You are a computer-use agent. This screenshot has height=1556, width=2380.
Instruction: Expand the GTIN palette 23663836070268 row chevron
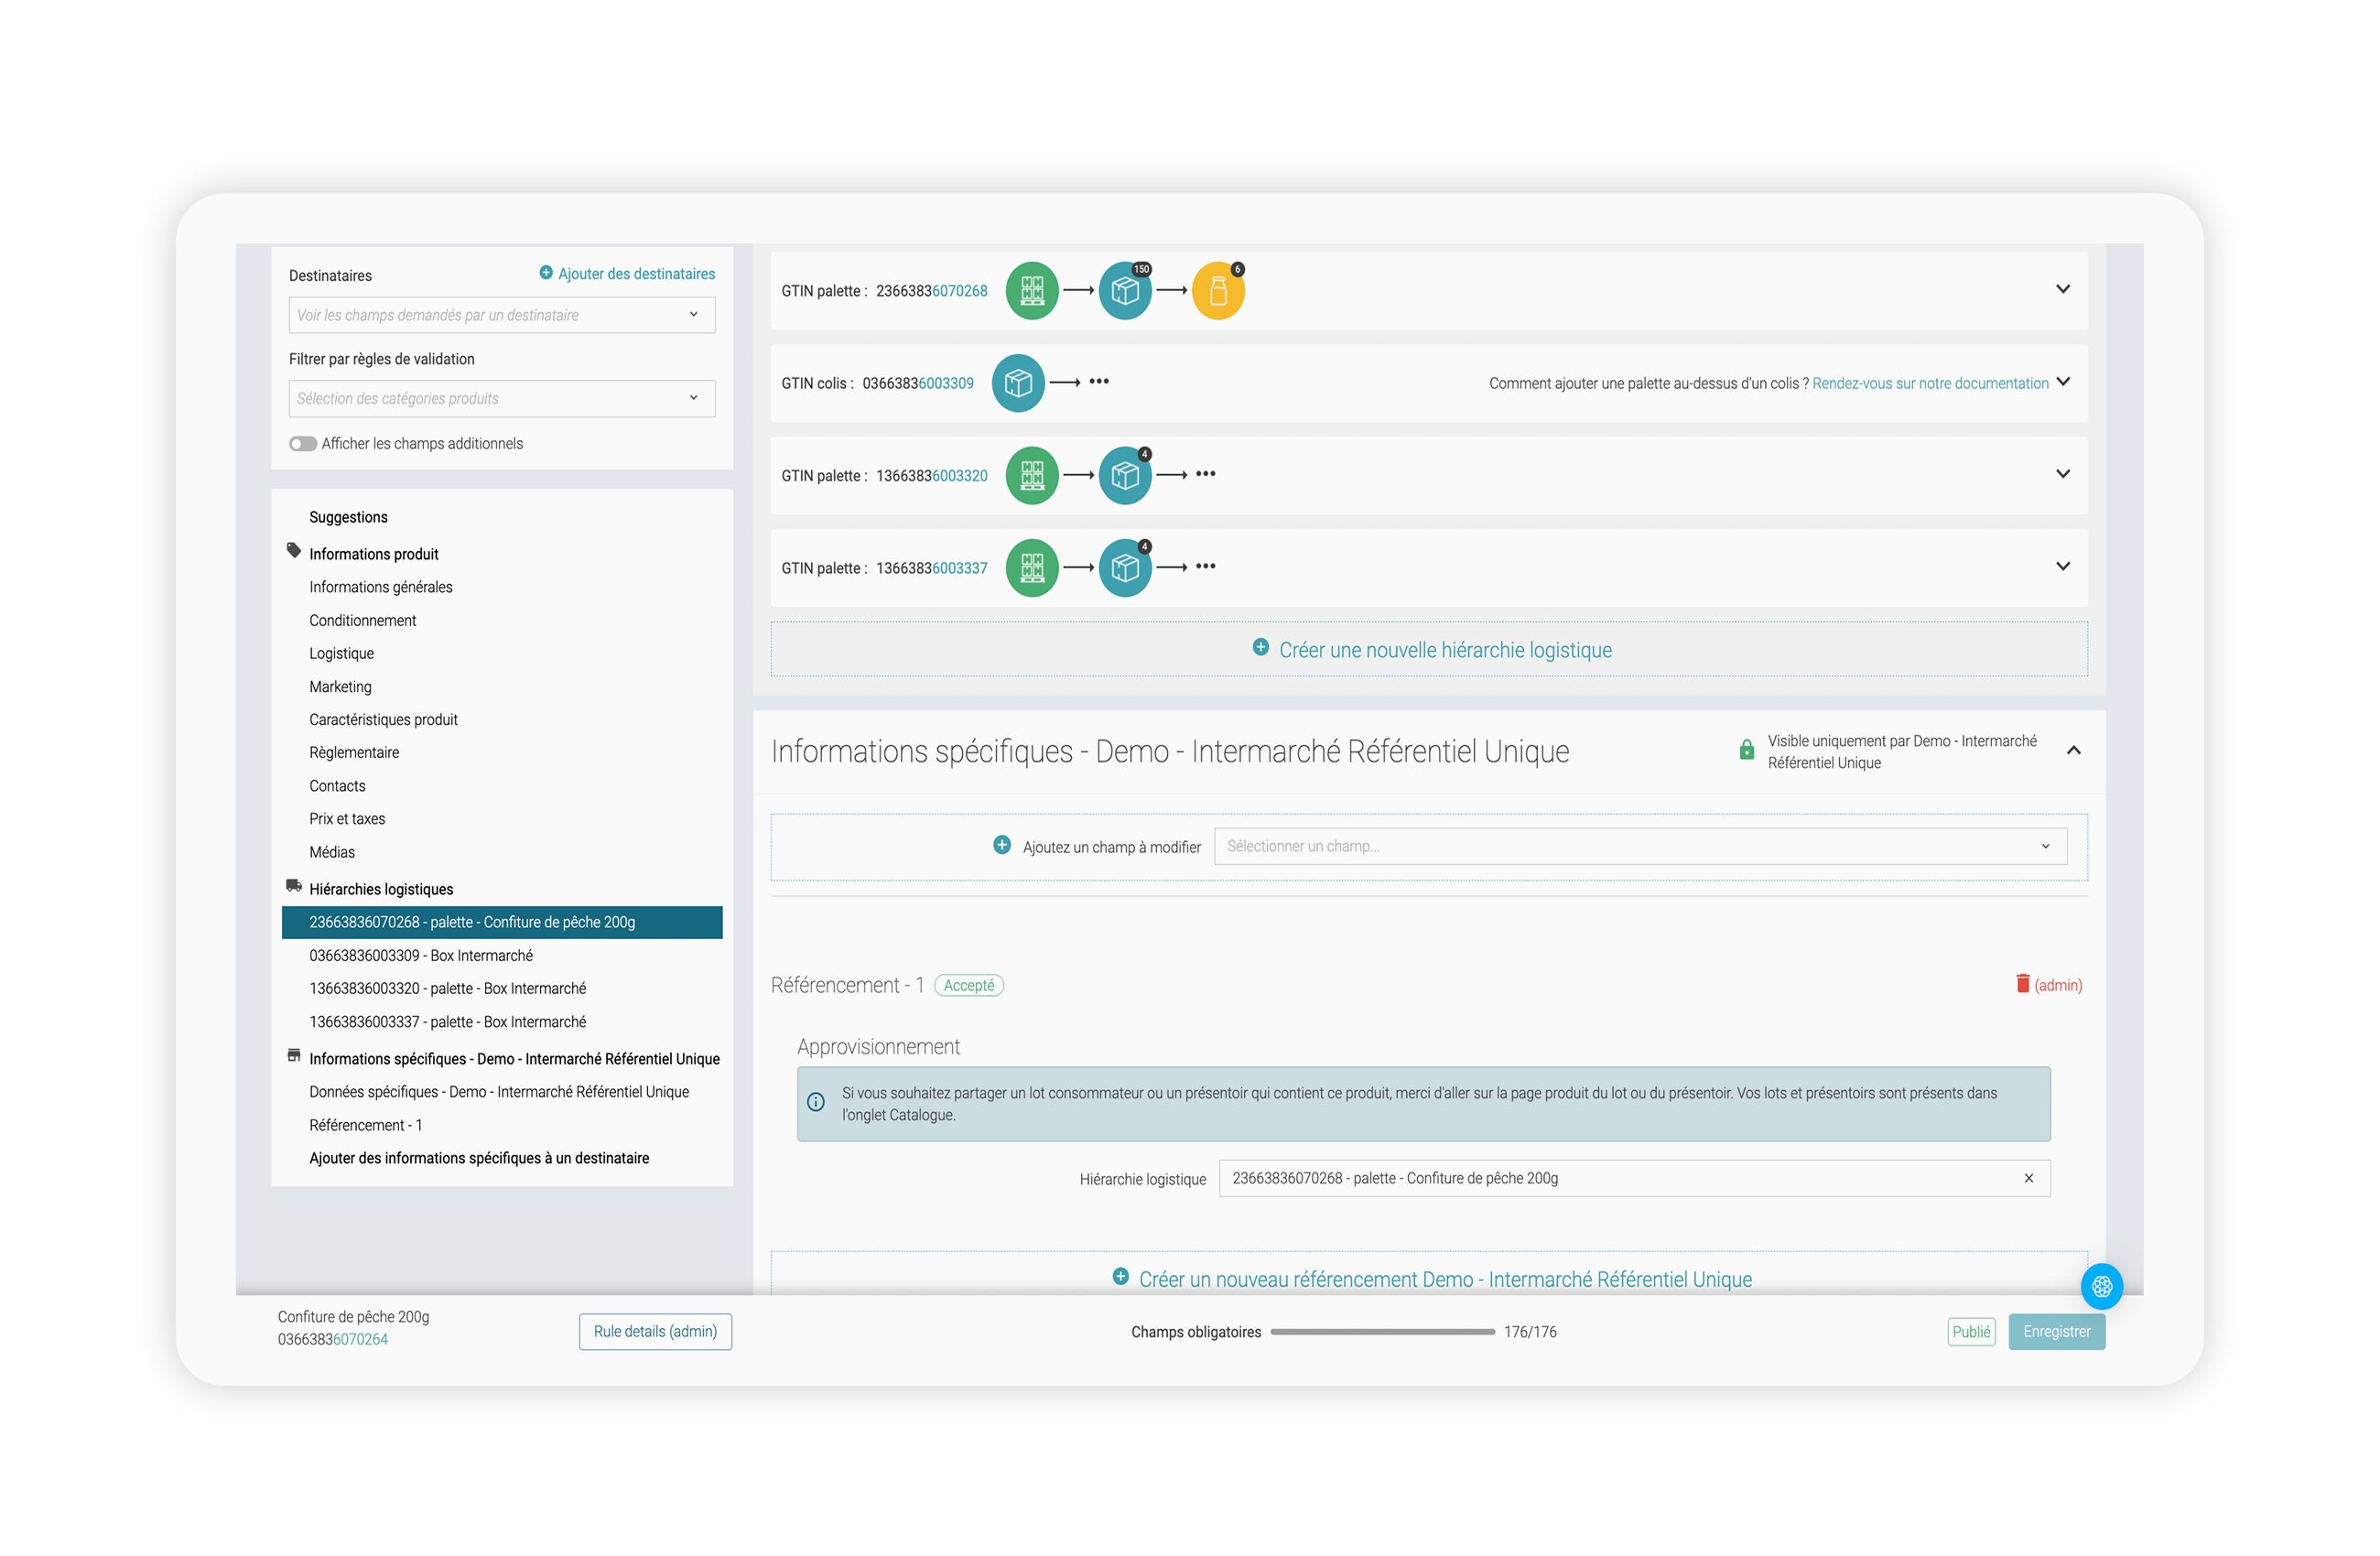click(x=2063, y=289)
